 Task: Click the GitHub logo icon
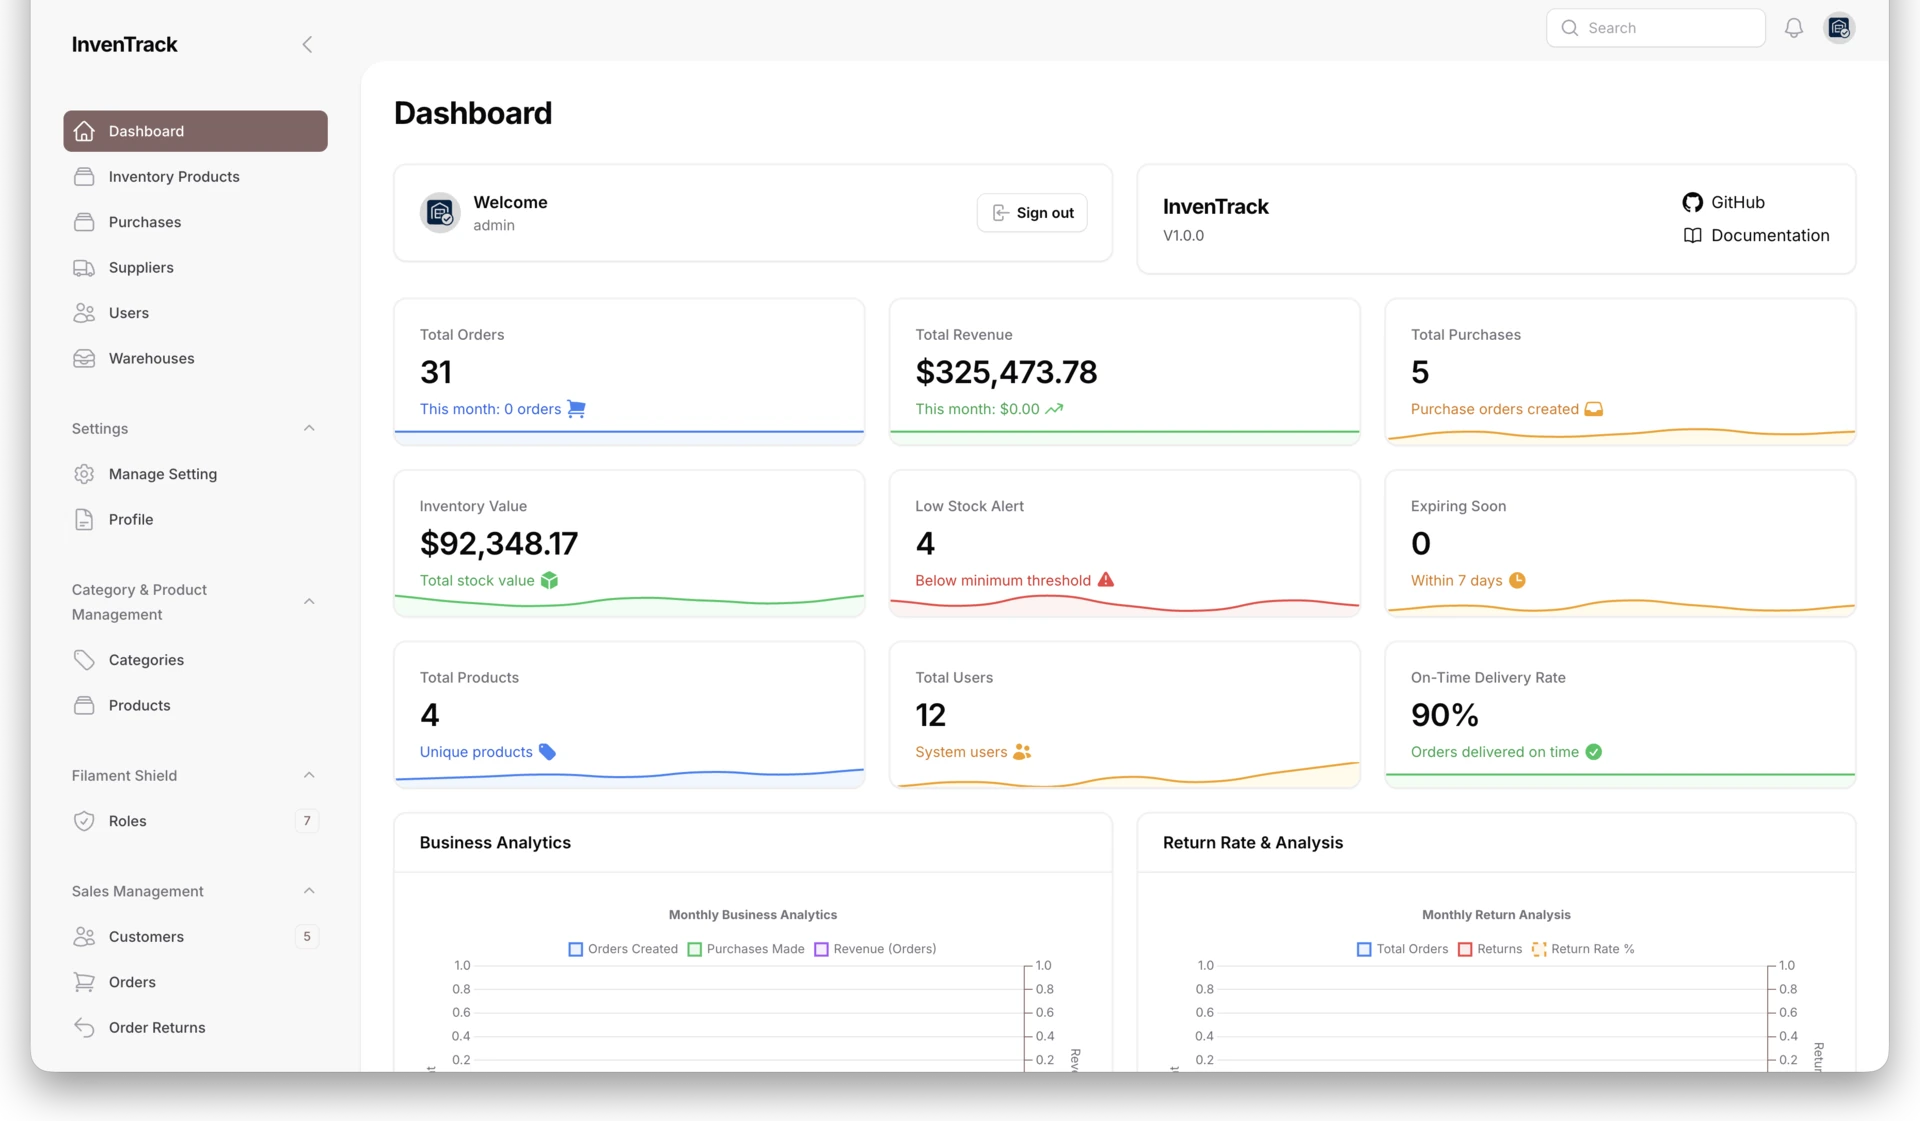(1692, 202)
